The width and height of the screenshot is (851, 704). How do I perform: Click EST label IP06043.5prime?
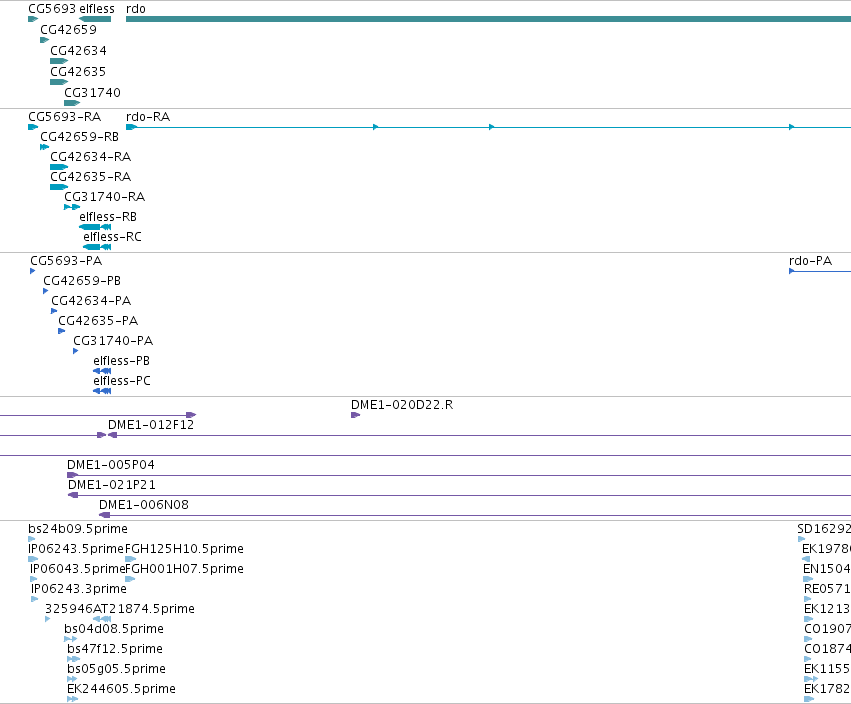[x=78, y=569]
